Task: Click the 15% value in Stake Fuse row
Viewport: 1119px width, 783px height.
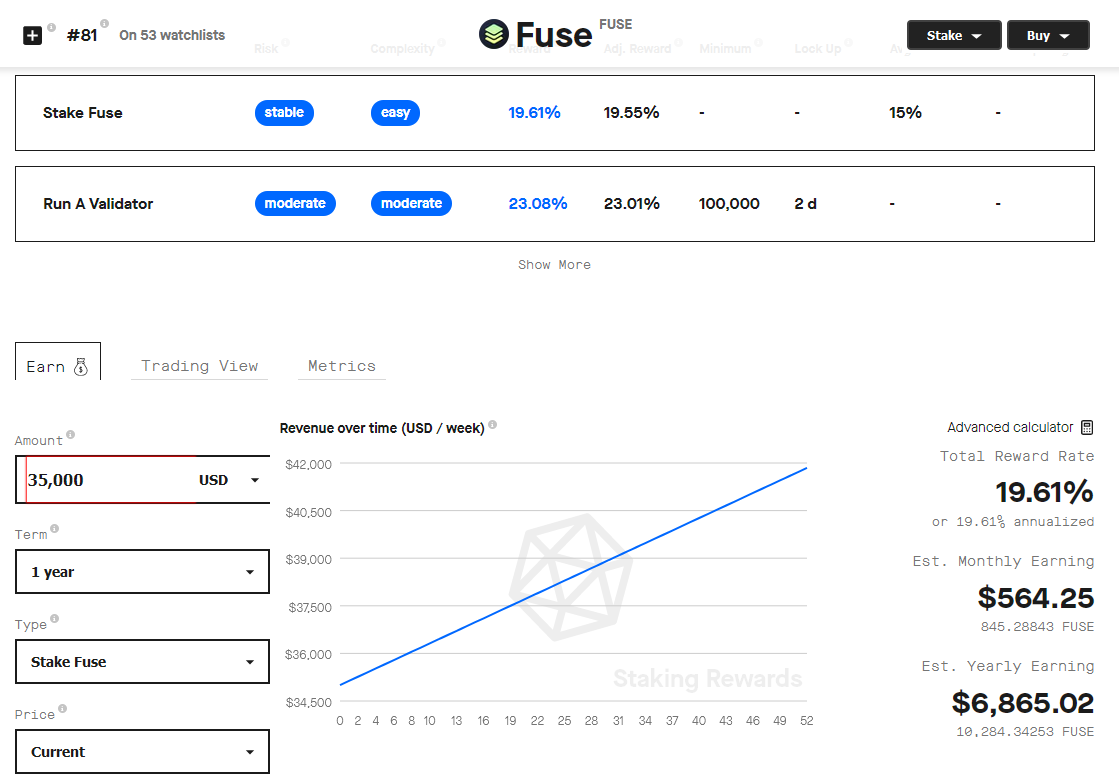Action: 906,113
